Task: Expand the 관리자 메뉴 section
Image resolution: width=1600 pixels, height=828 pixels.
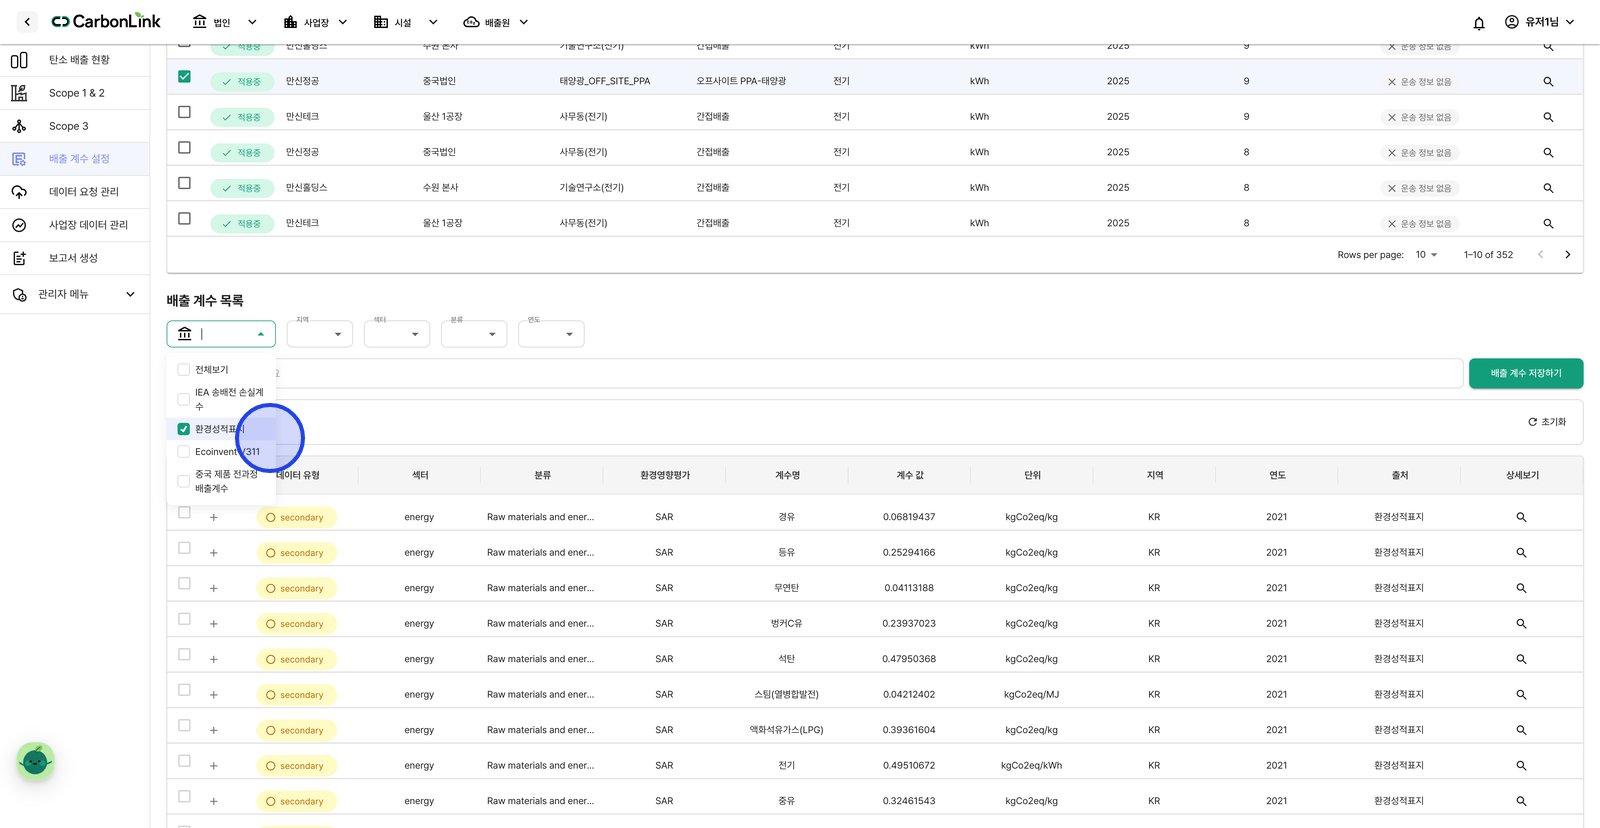Action: (74, 294)
